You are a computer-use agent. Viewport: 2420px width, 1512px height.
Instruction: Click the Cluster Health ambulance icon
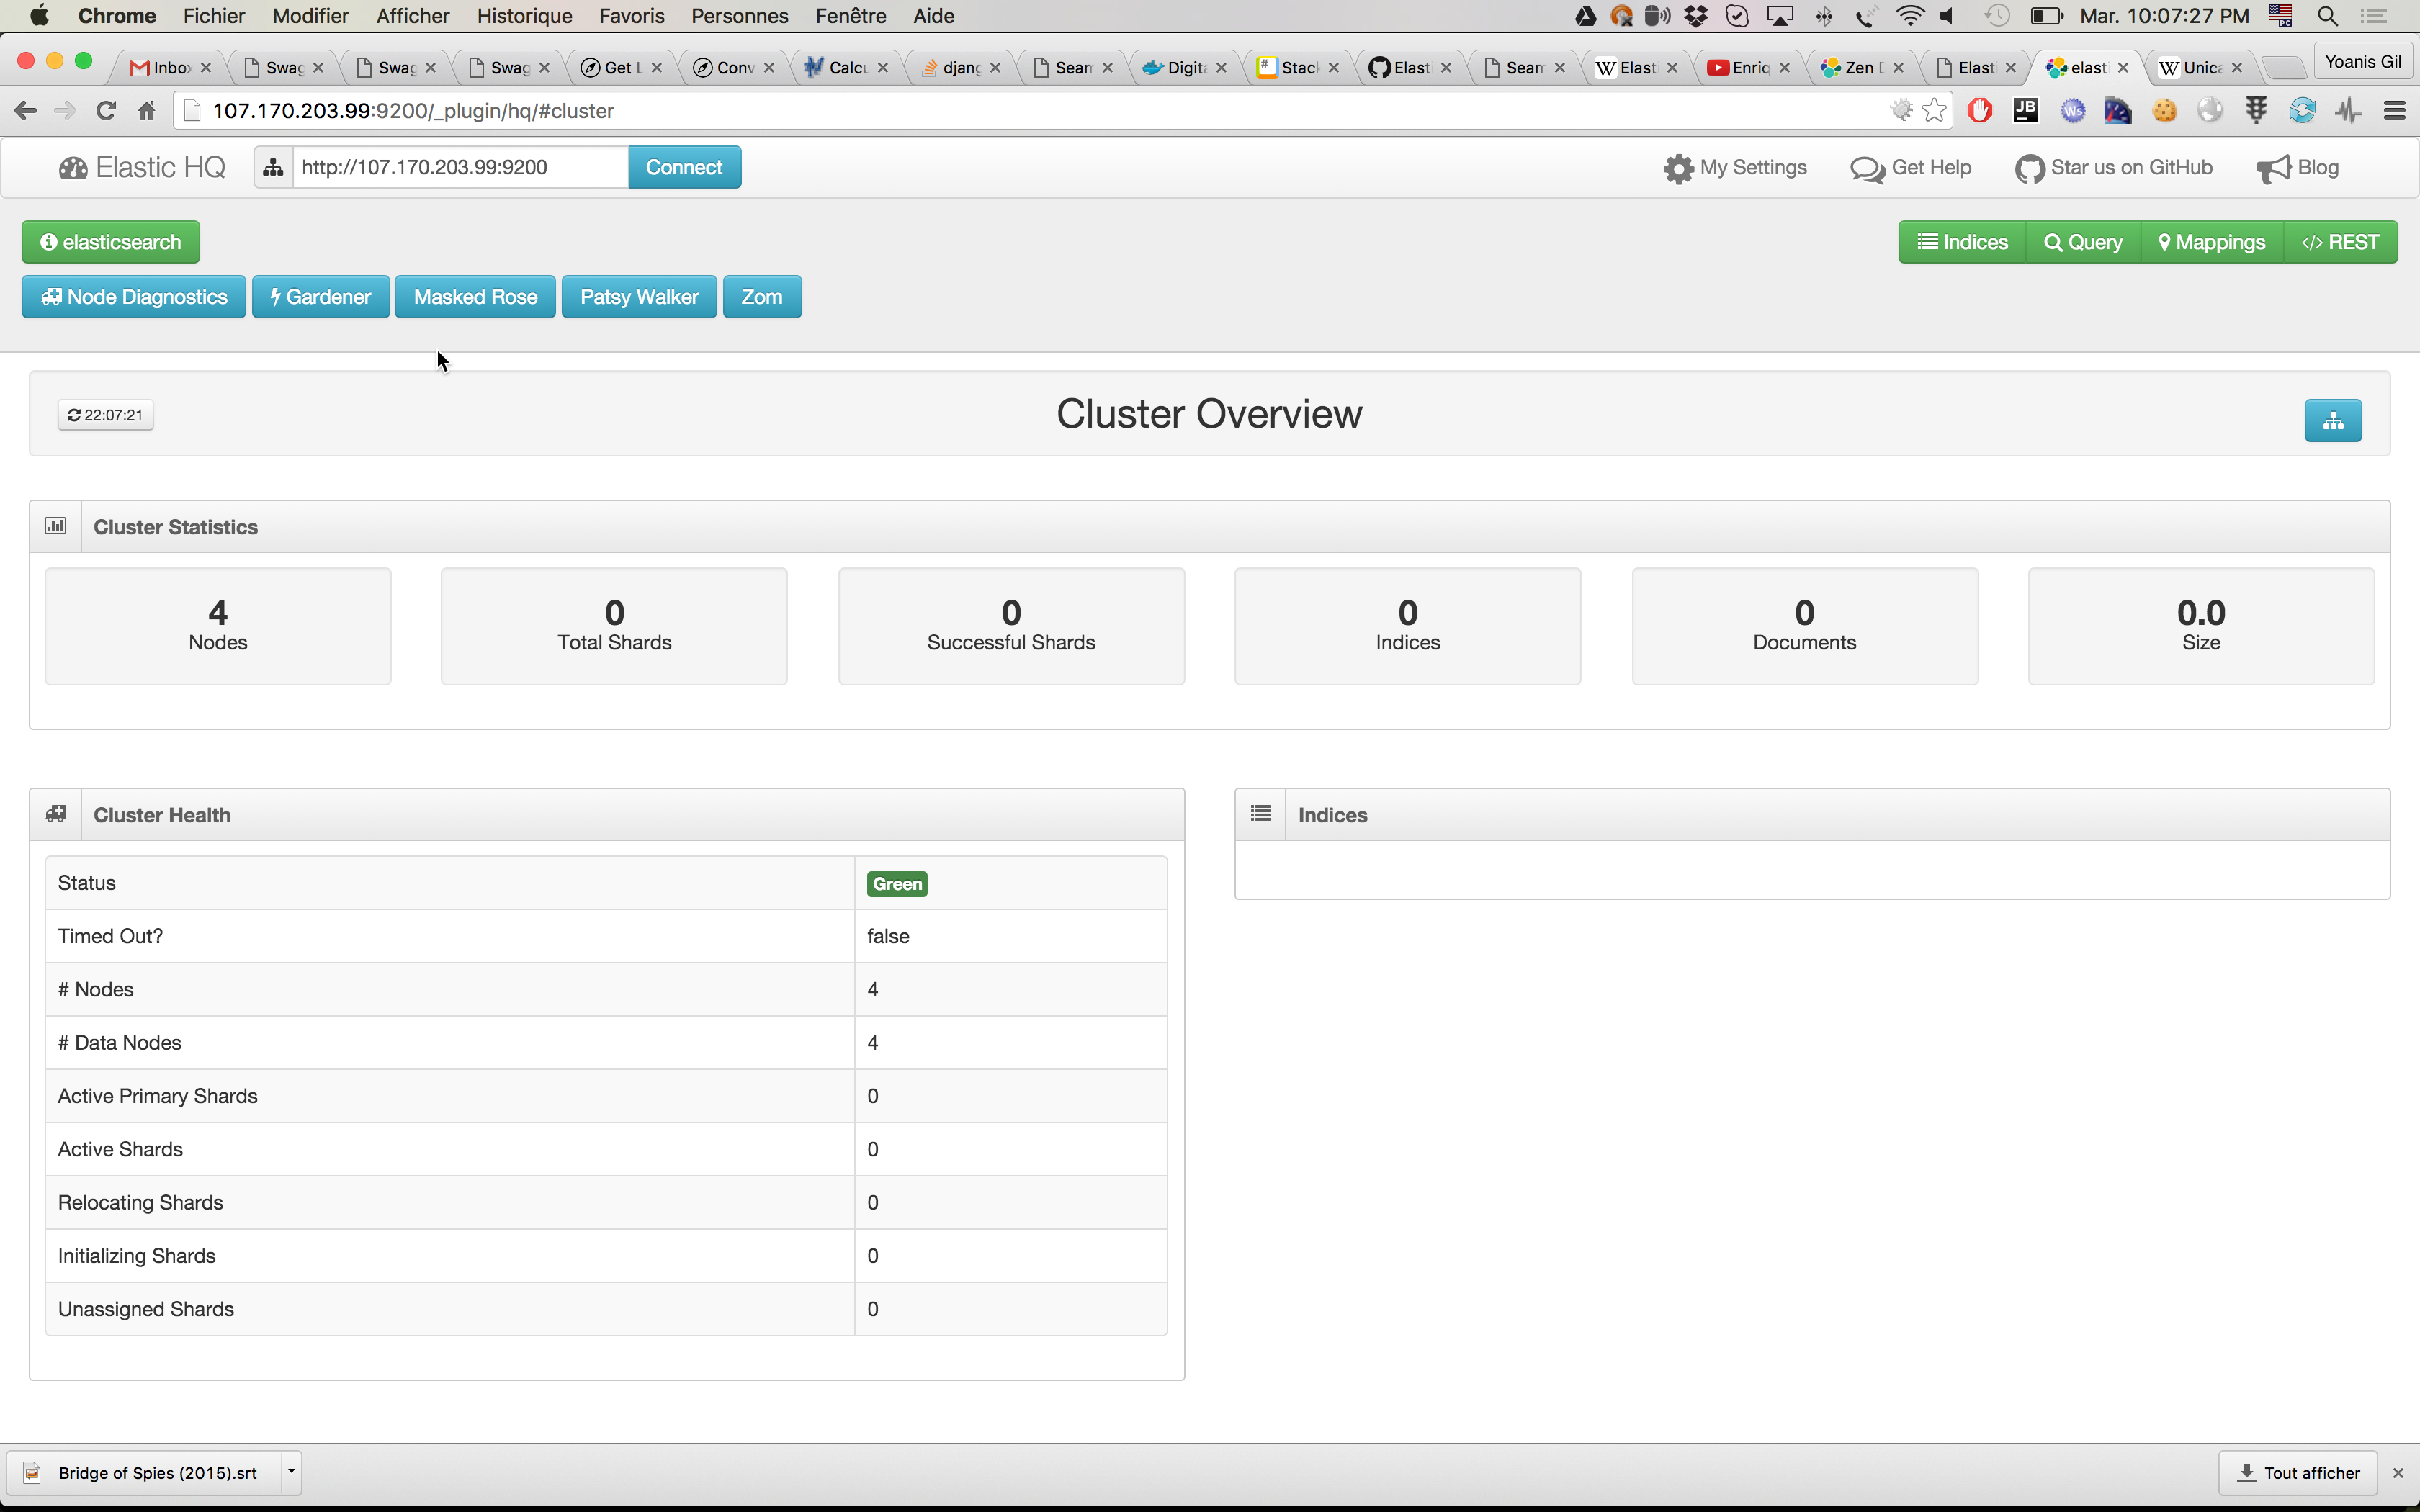[x=56, y=814]
